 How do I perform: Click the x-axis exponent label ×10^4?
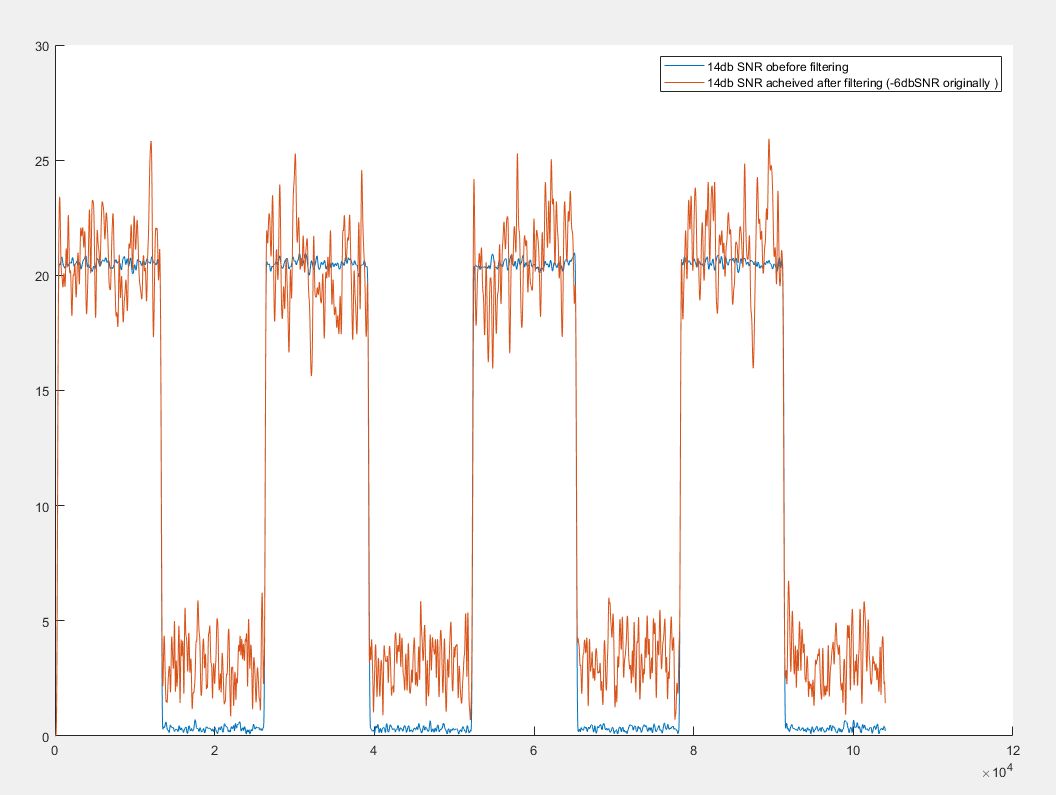click(997, 772)
